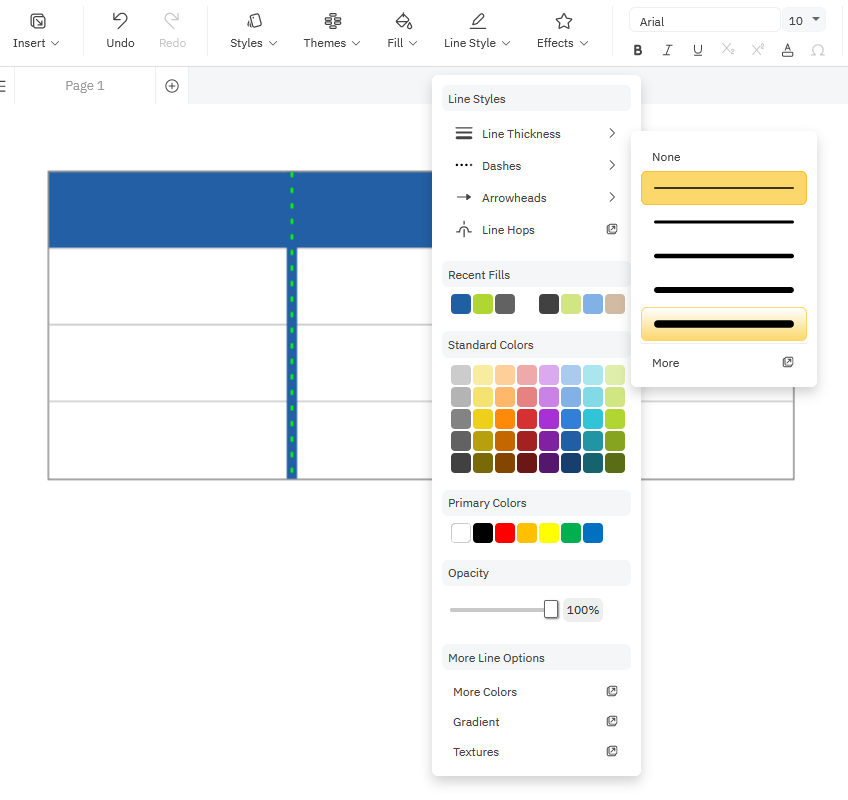The height and width of the screenshot is (800, 848).
Task: Click the Arial font name field
Action: click(x=704, y=21)
